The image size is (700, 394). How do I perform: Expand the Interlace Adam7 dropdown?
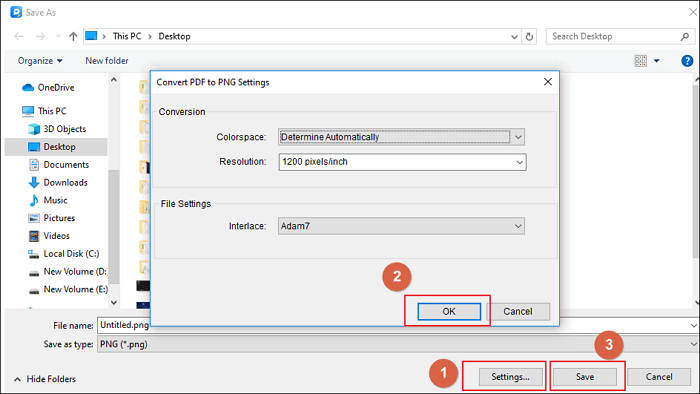click(x=518, y=226)
